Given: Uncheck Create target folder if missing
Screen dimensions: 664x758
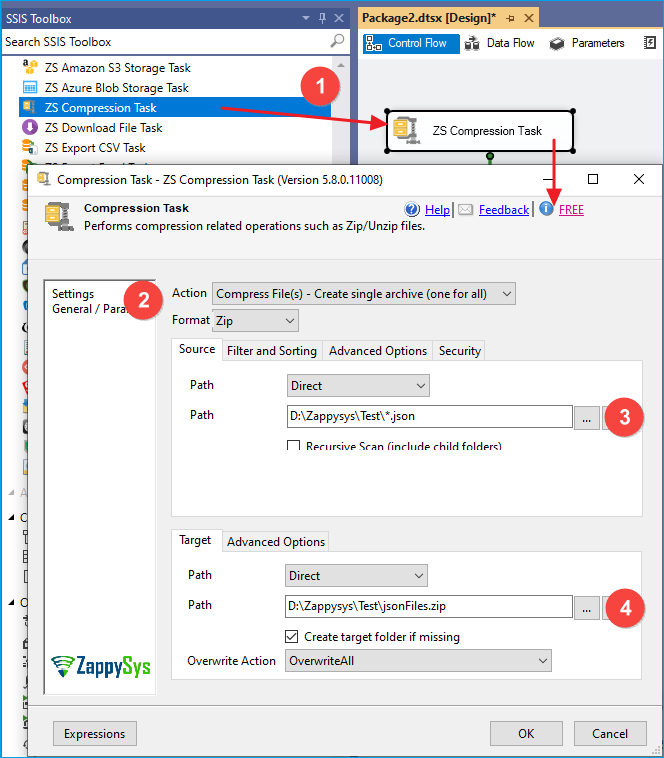Looking at the screenshot, I should [x=292, y=637].
